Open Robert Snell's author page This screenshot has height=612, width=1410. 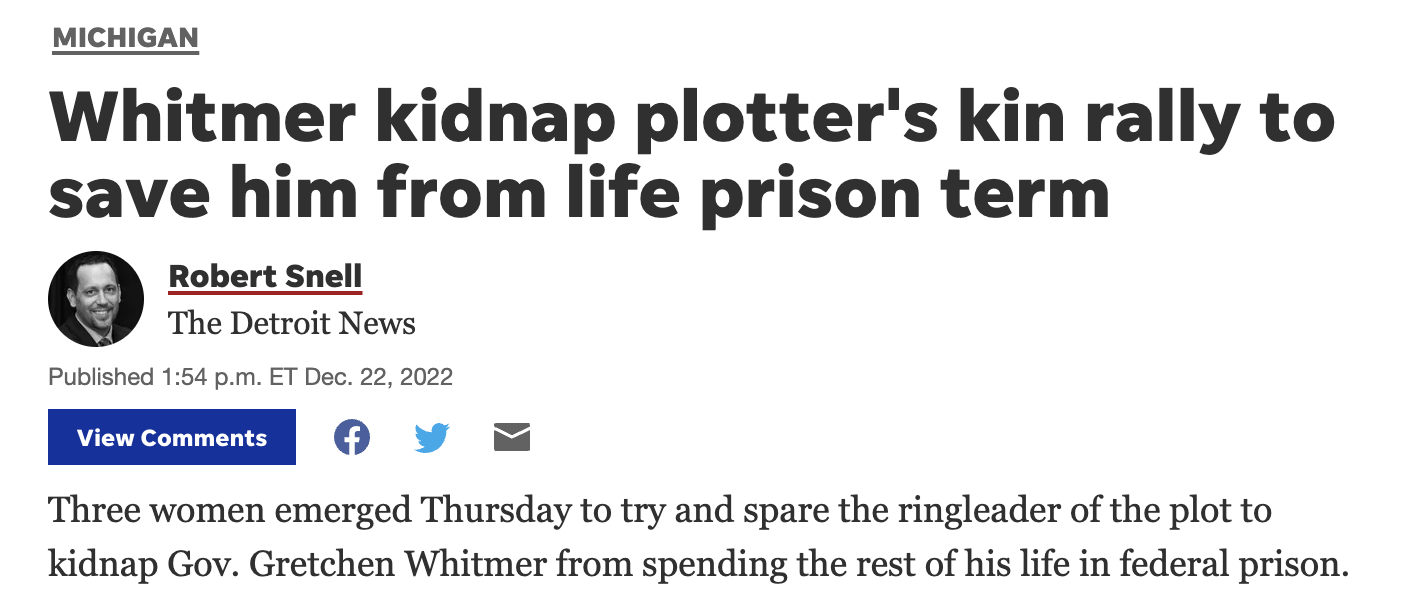pos(265,275)
